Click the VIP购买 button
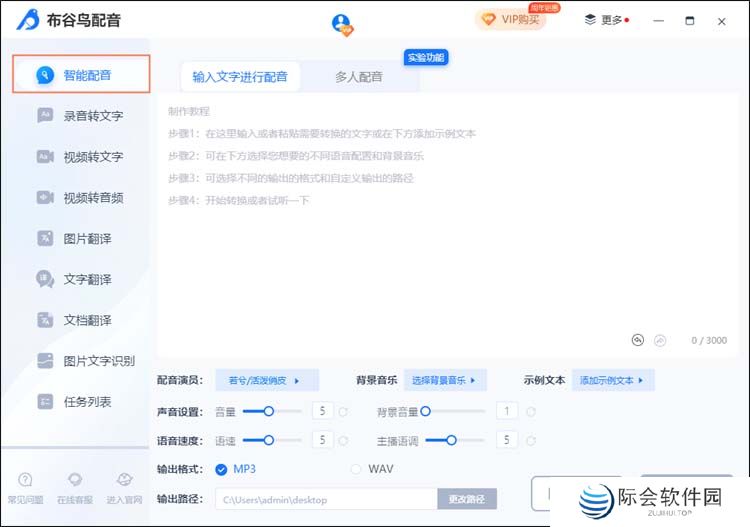The height and width of the screenshot is (527, 750). point(510,19)
